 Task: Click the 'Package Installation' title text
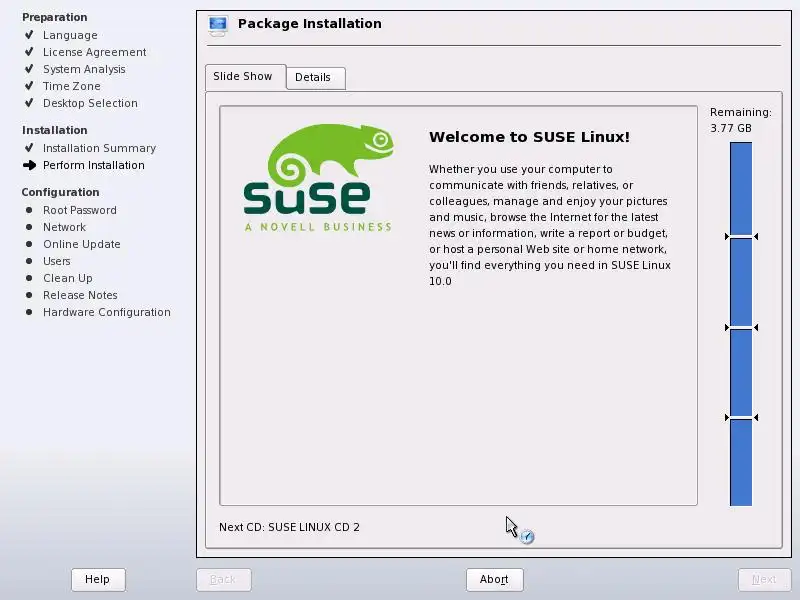coord(310,24)
